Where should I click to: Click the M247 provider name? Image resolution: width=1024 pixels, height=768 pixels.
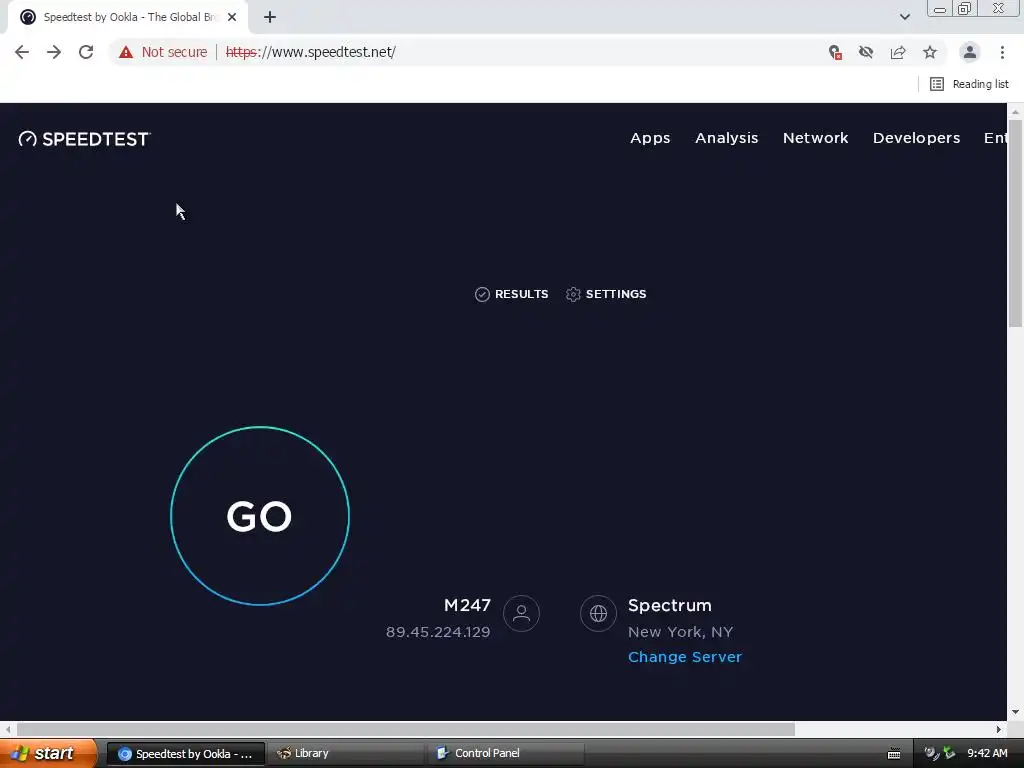(467, 605)
